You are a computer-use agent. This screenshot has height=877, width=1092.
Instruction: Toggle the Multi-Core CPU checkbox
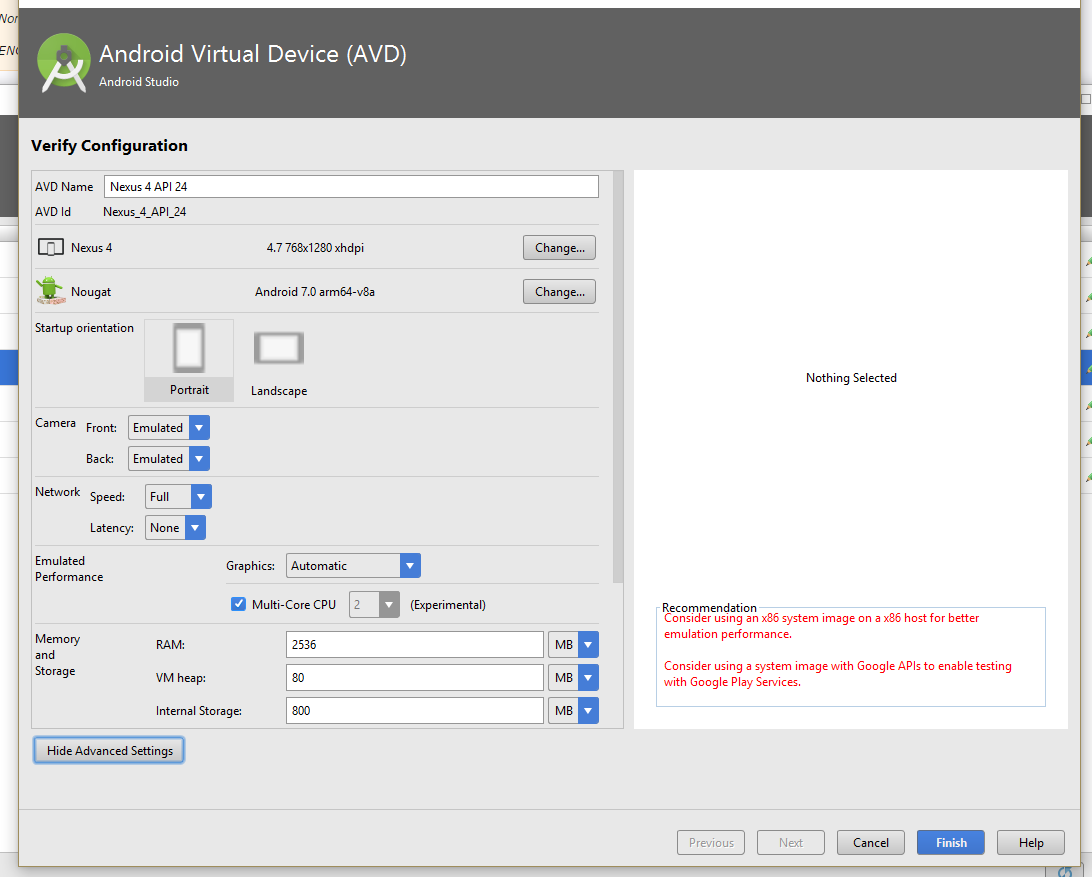coord(238,604)
